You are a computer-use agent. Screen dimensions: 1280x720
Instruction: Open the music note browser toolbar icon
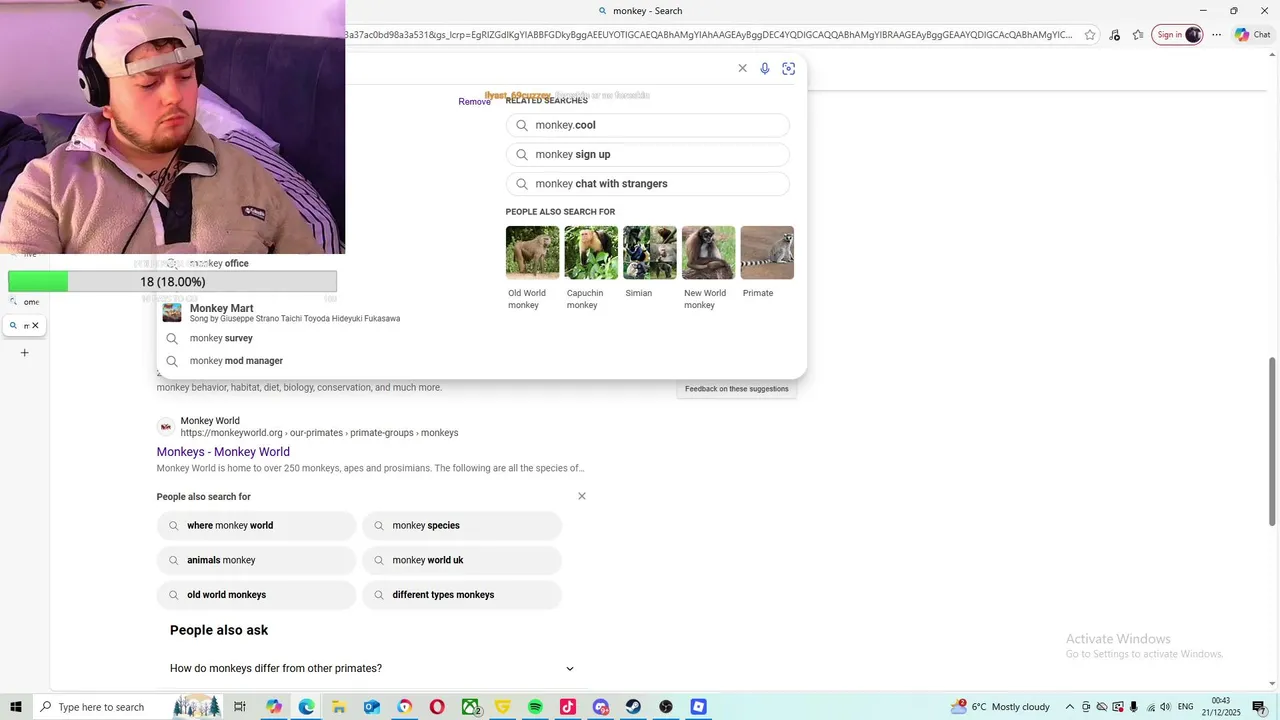1114,35
